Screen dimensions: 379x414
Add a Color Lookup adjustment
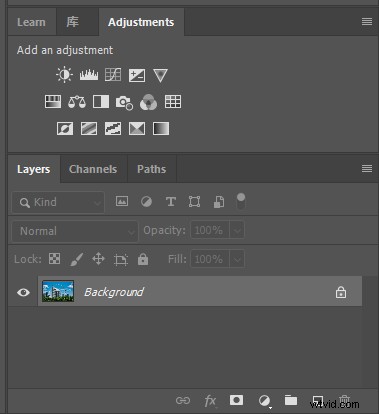pos(173,102)
